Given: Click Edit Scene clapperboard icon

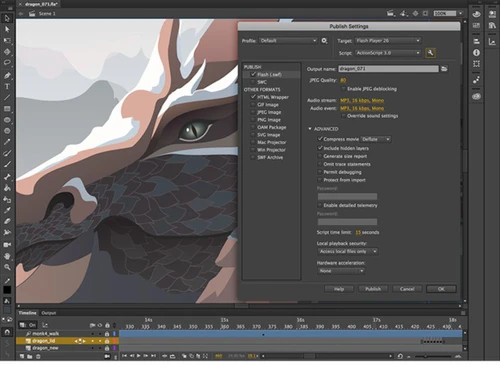Looking at the screenshot, I should (391, 13).
